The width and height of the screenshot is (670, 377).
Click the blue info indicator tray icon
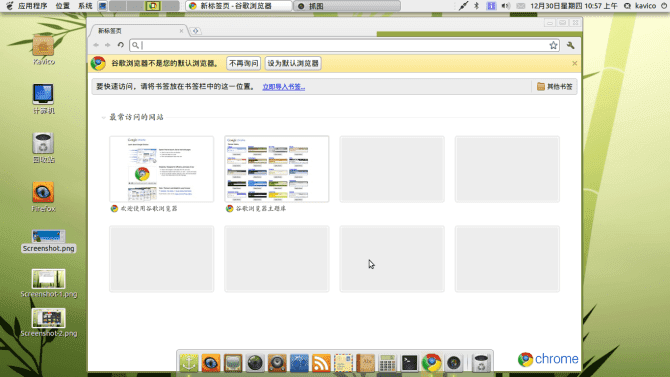(491, 6)
